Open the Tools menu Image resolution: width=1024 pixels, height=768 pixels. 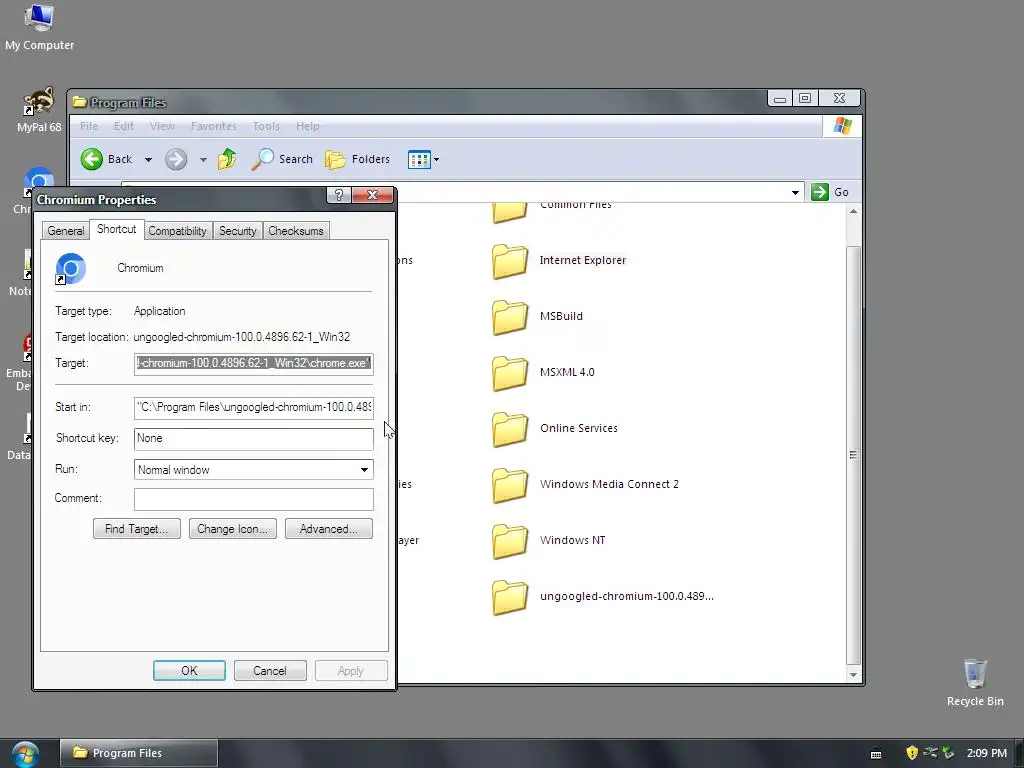tap(266, 126)
